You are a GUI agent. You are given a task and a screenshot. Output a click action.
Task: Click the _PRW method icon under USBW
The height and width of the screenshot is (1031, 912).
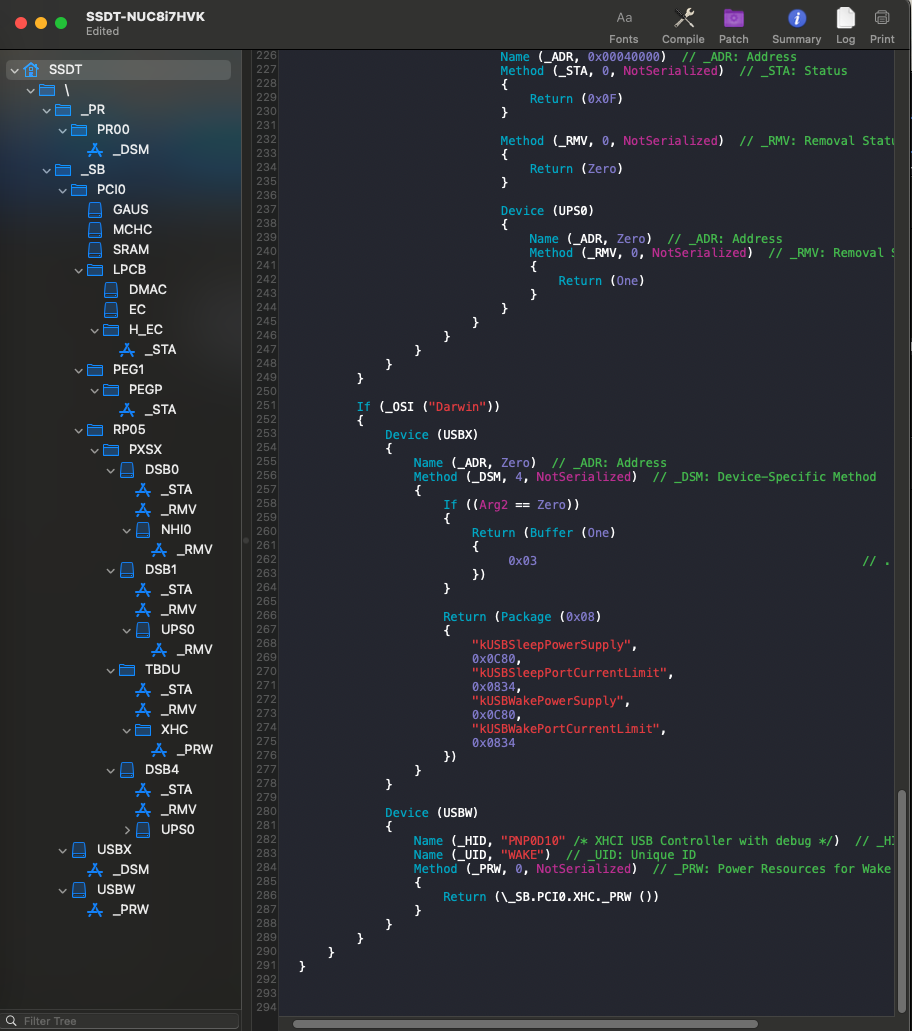point(95,910)
